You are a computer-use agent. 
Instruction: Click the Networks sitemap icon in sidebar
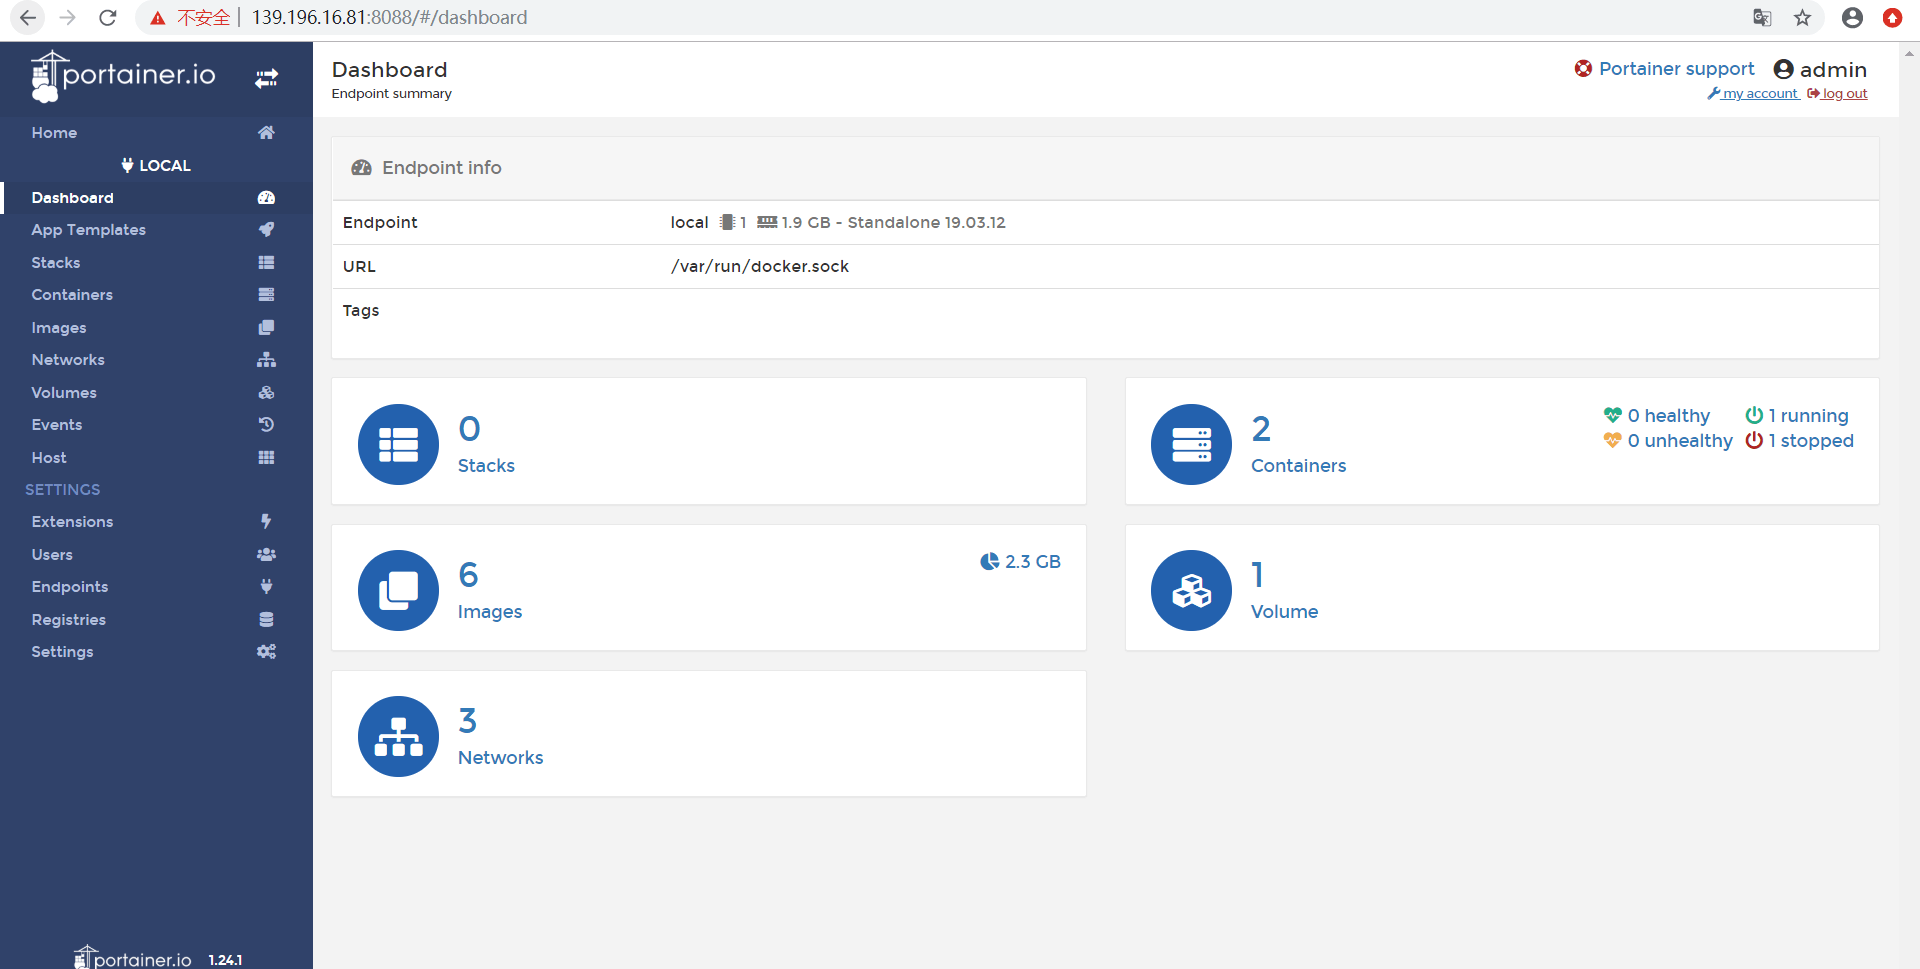point(266,360)
